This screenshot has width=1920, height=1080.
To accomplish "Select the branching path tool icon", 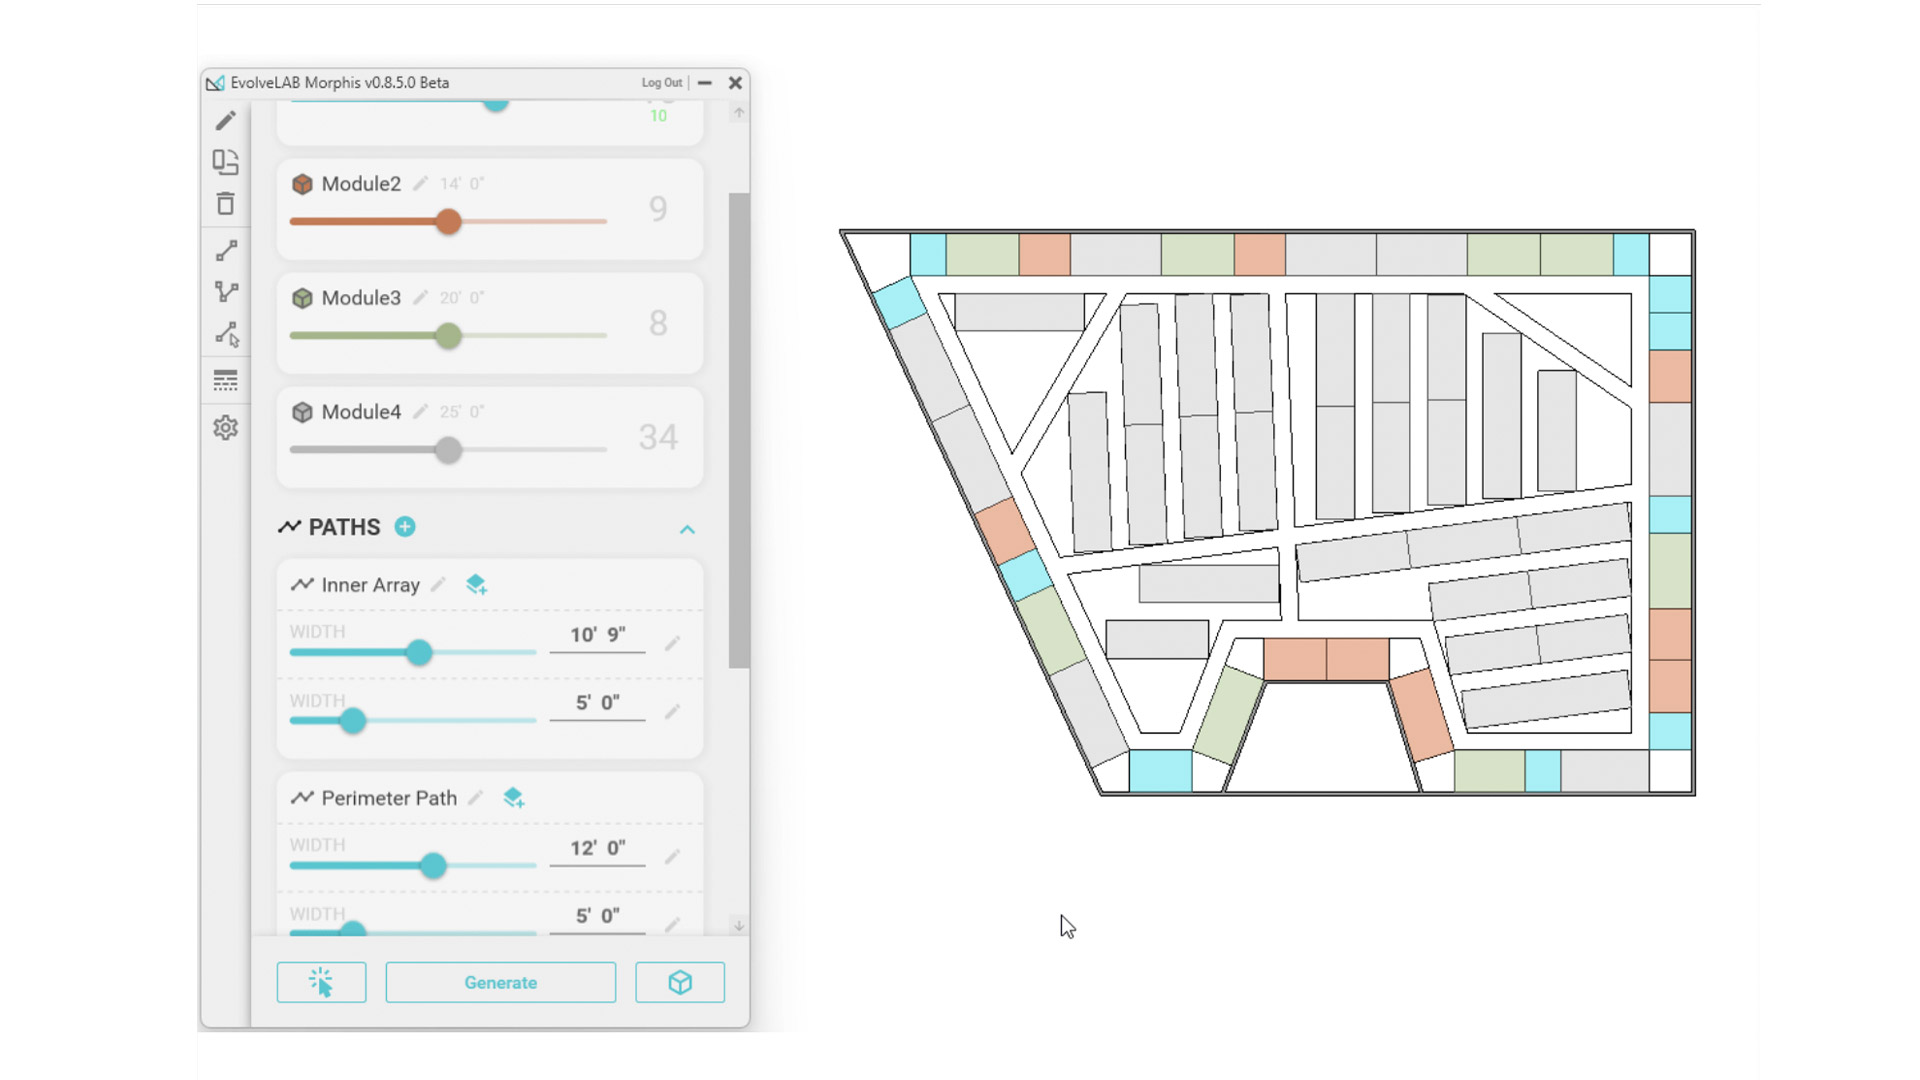I will coord(226,292).
